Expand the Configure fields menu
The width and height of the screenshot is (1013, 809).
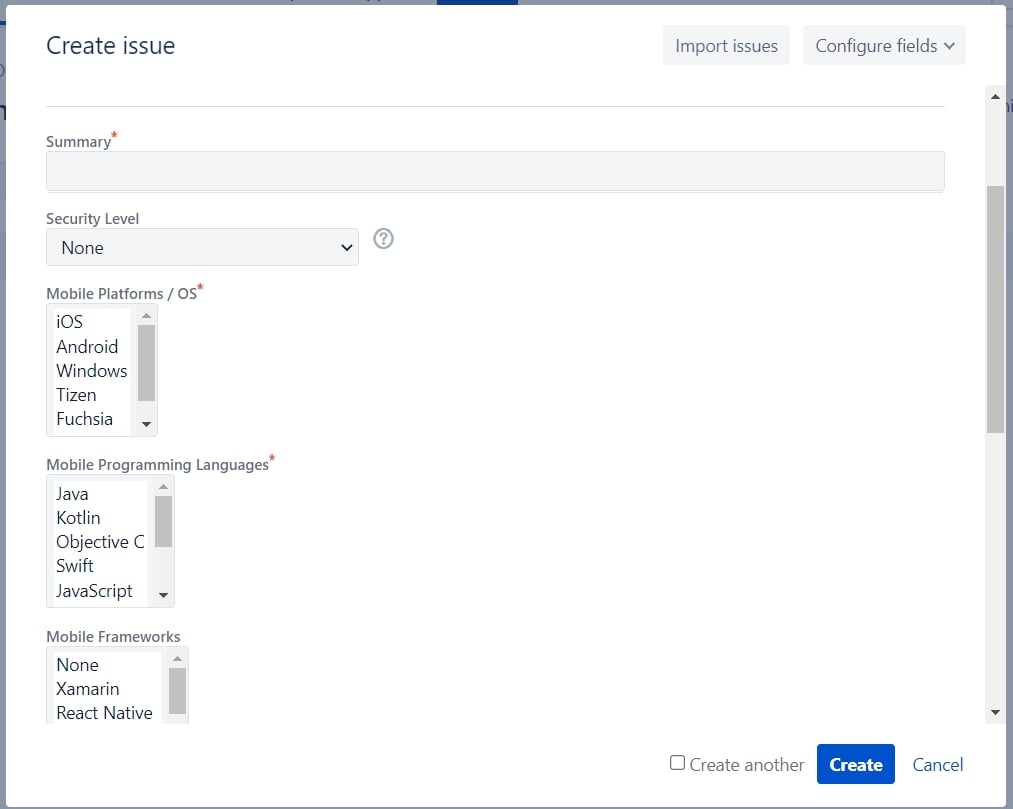tap(884, 45)
